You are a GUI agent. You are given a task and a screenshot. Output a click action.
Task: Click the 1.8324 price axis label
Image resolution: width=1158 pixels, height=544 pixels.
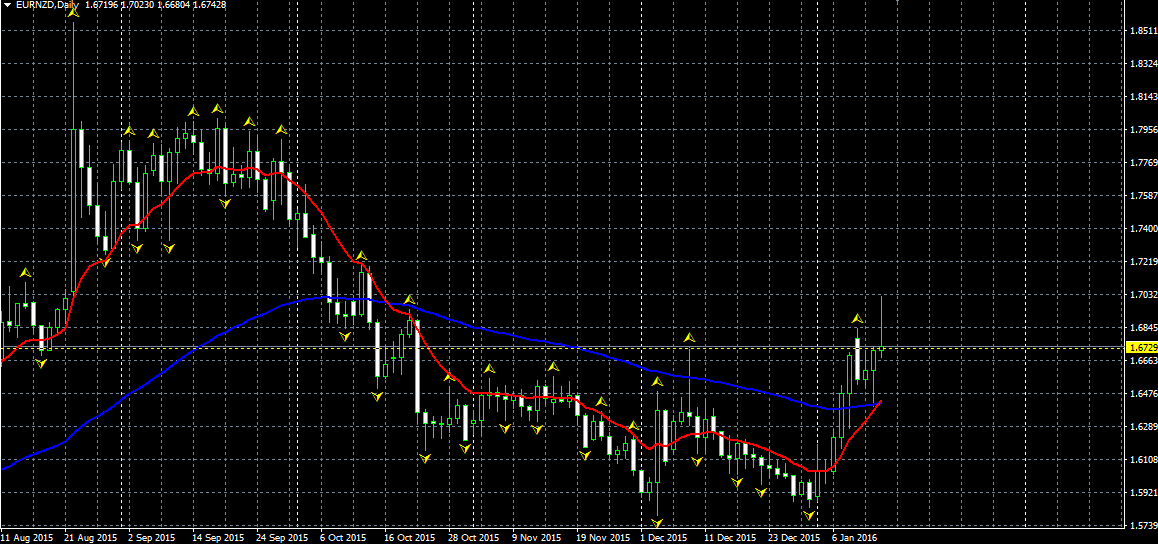pyautogui.click(x=1142, y=64)
